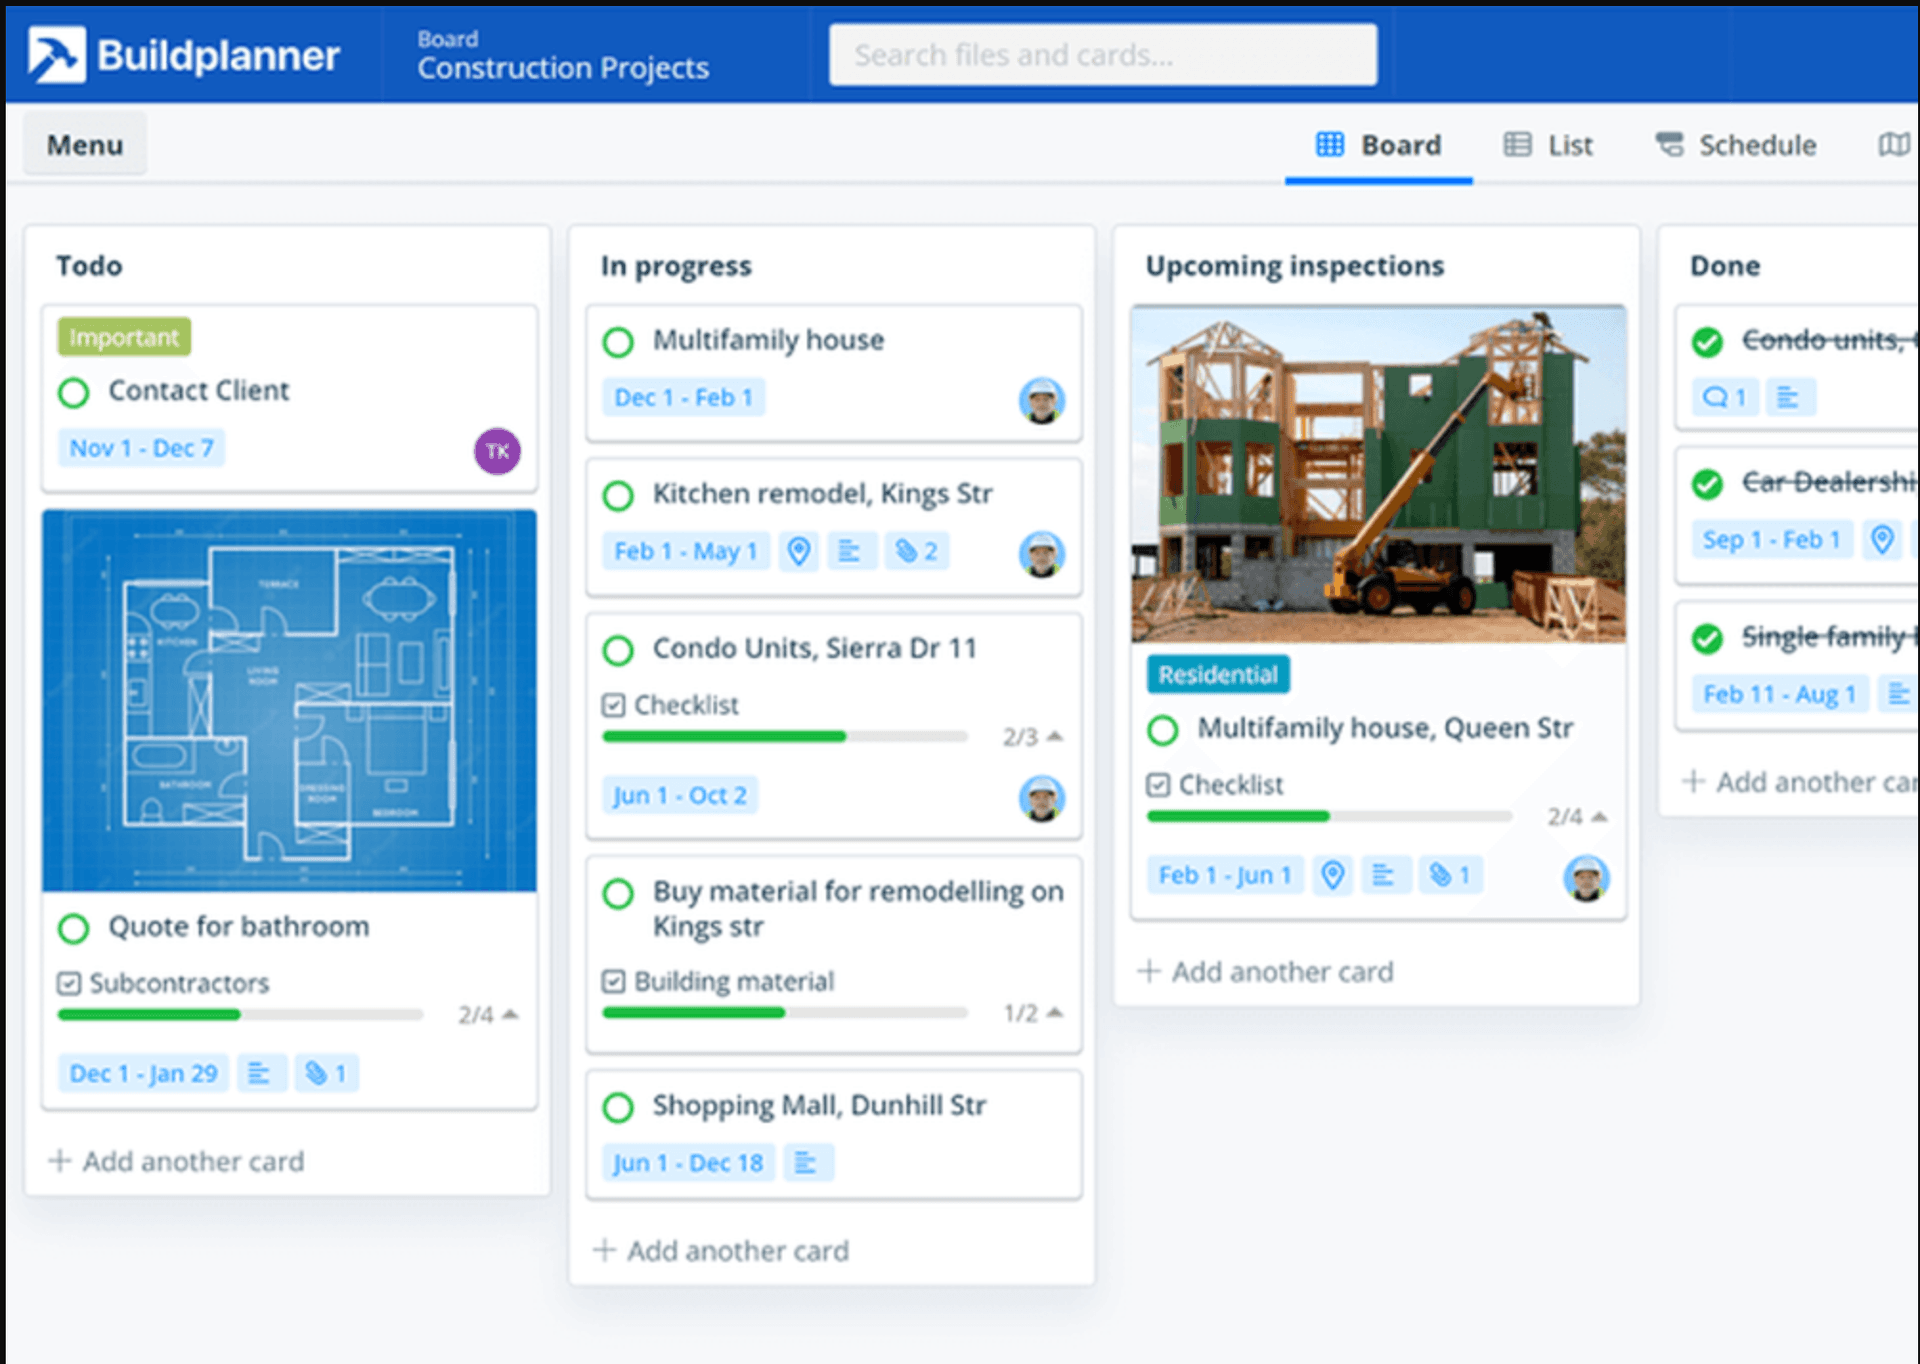Click TK avatar on Contact Client card
1920x1364 pixels.
(497, 451)
